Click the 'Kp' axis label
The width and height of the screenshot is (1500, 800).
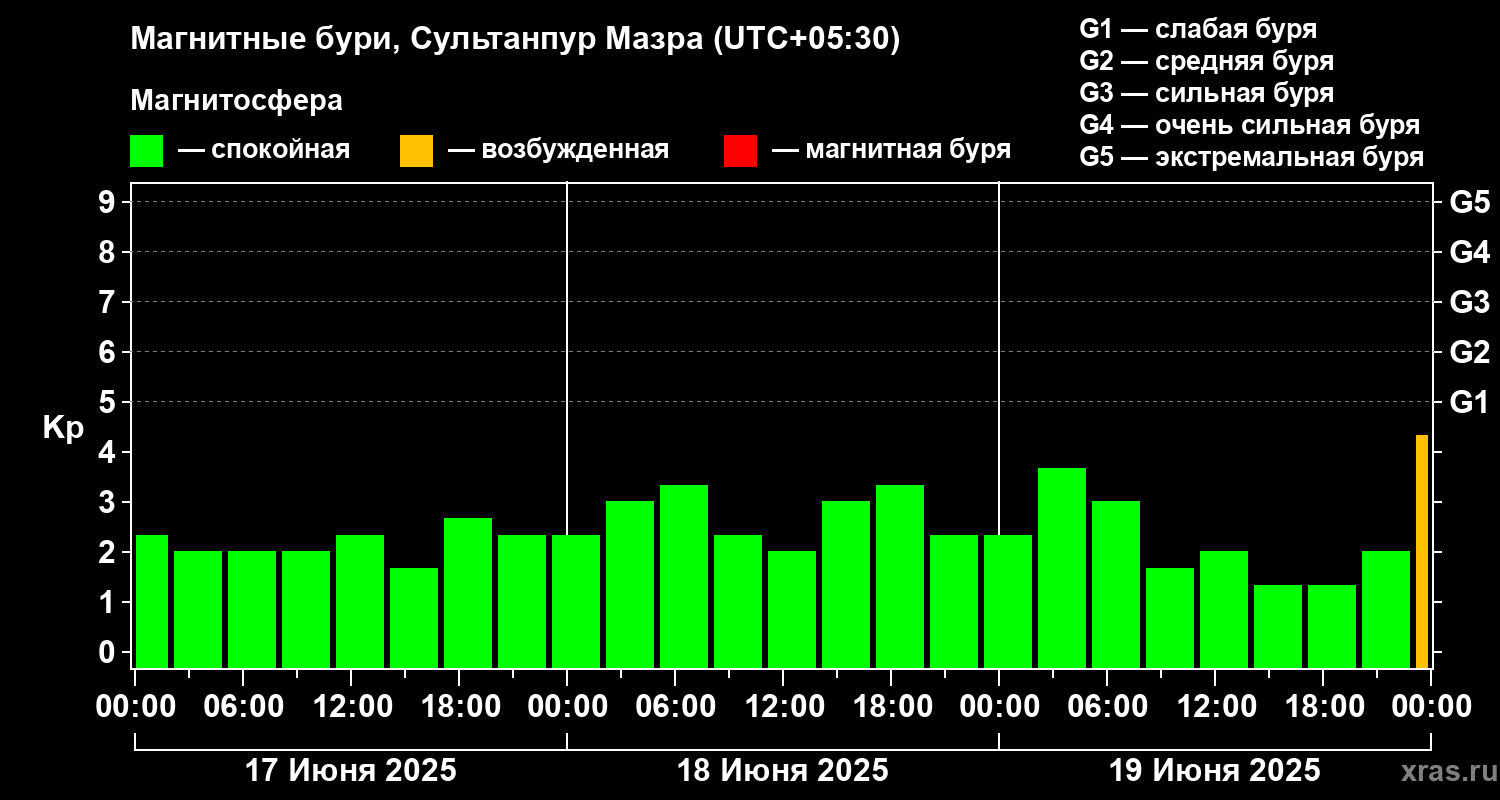pos(63,429)
